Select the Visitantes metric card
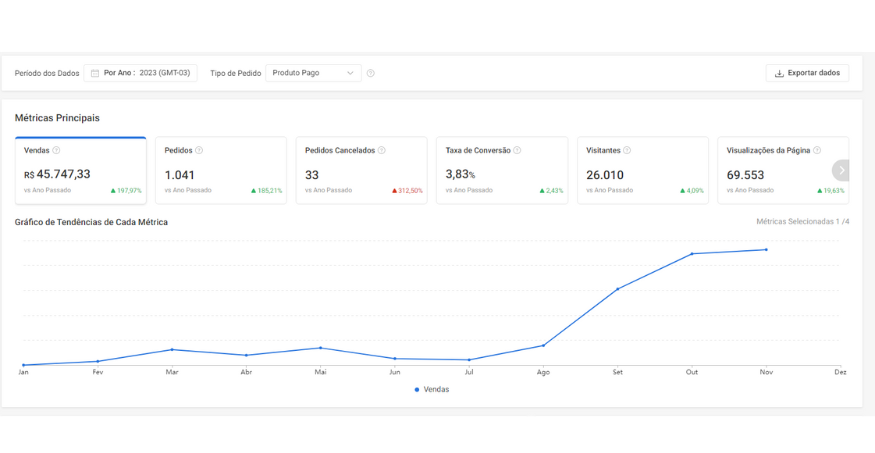 (x=643, y=170)
